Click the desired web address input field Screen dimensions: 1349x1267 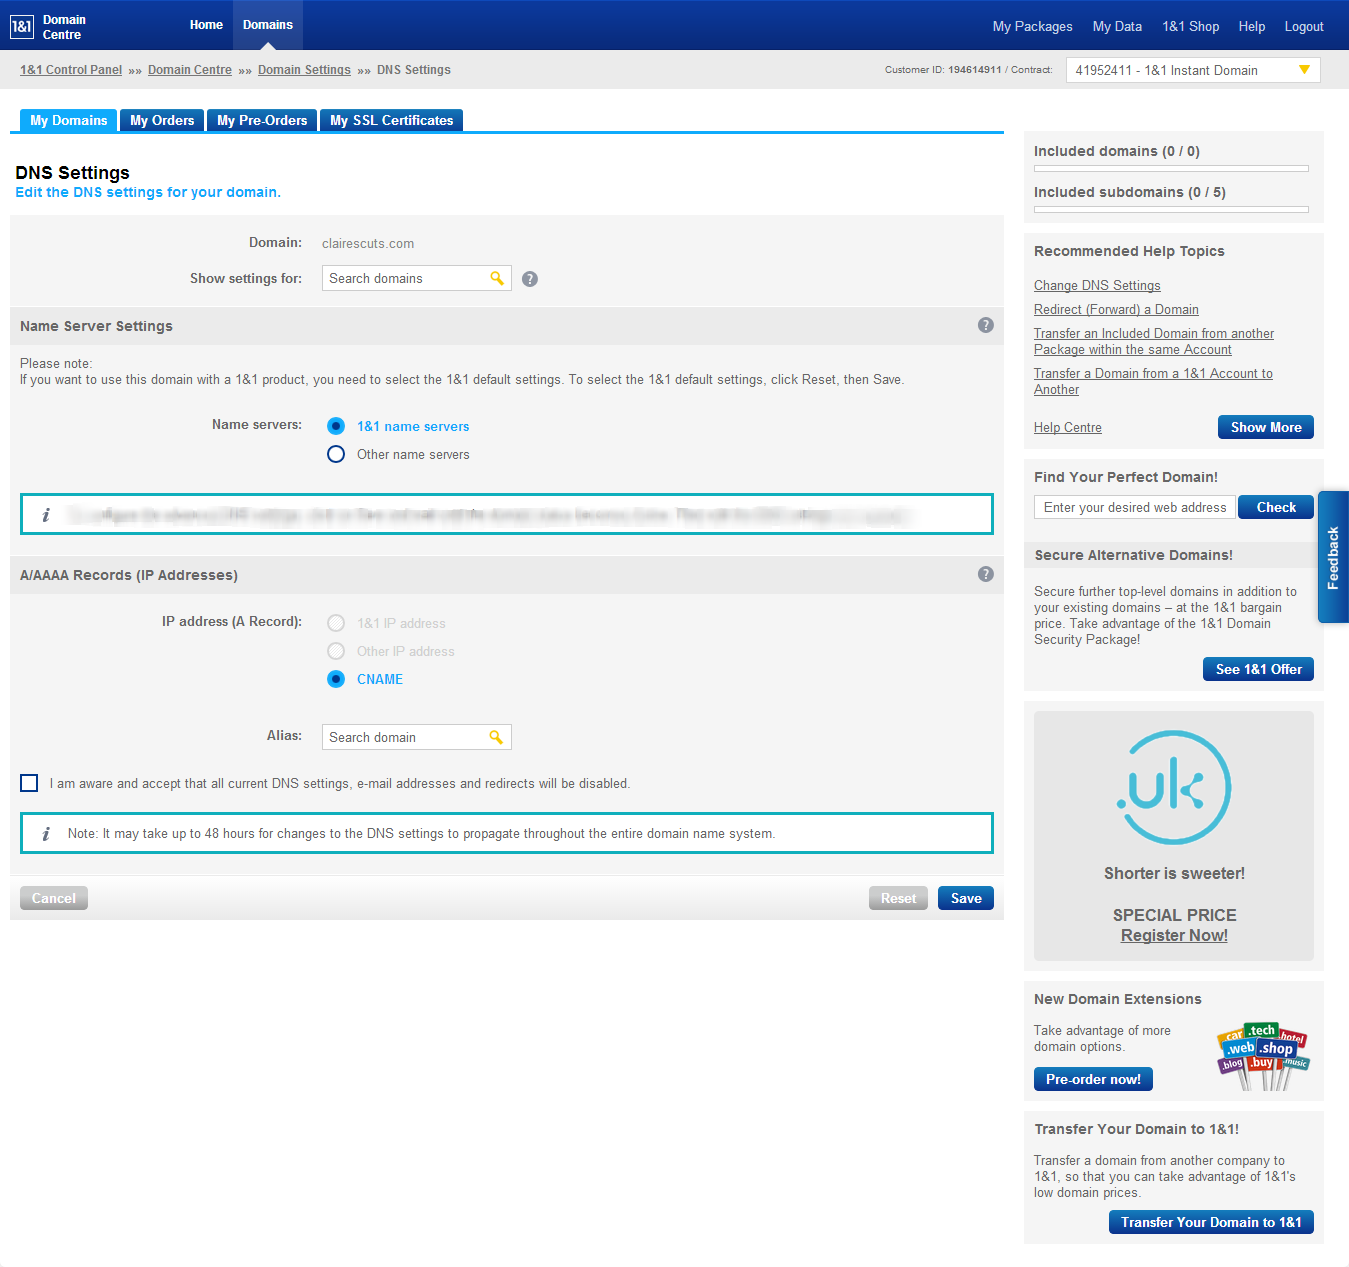[x=1134, y=507]
